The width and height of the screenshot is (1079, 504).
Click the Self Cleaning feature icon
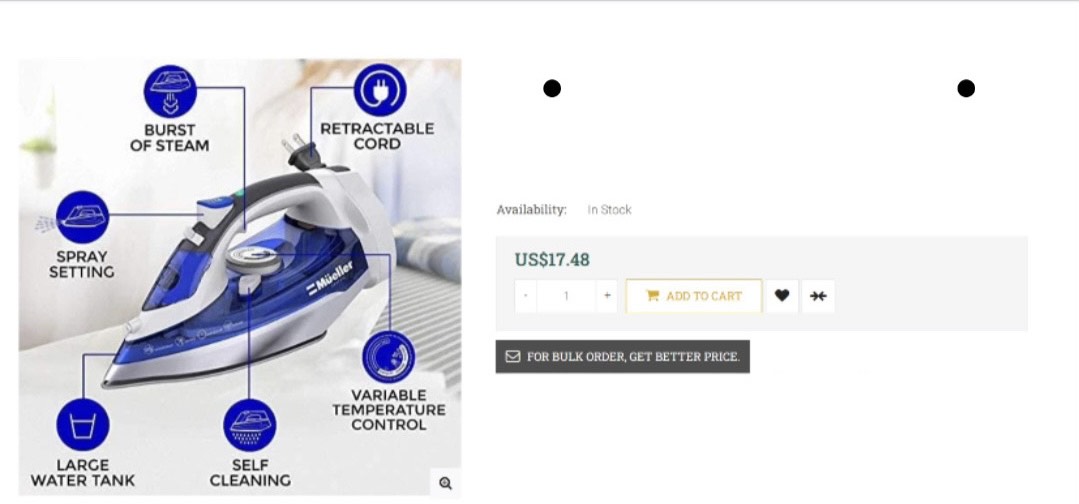pos(250,426)
